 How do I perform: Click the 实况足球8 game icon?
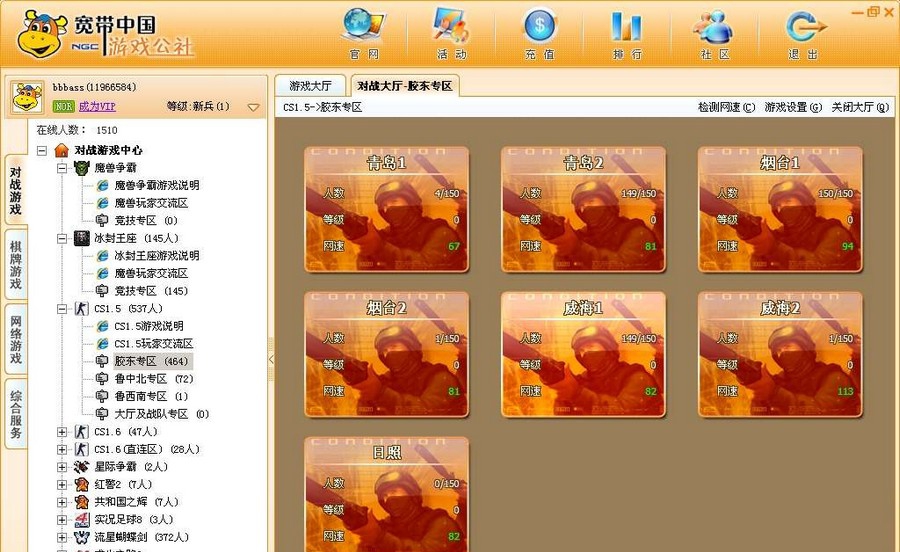(x=82, y=520)
